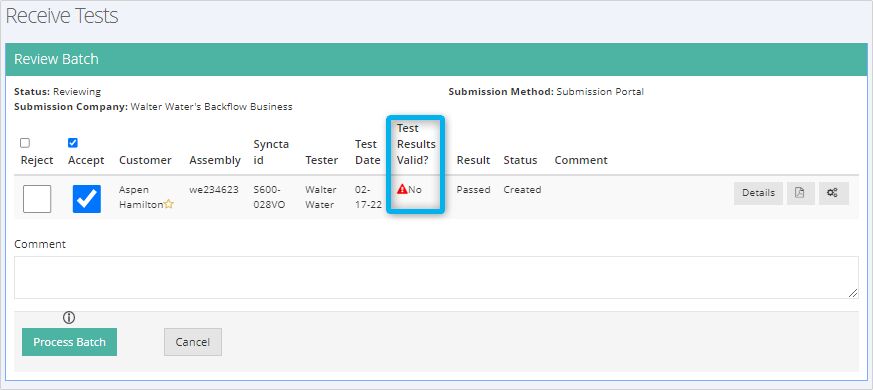Click the Process Batch button
Image resolution: width=873 pixels, height=390 pixels.
point(70,342)
